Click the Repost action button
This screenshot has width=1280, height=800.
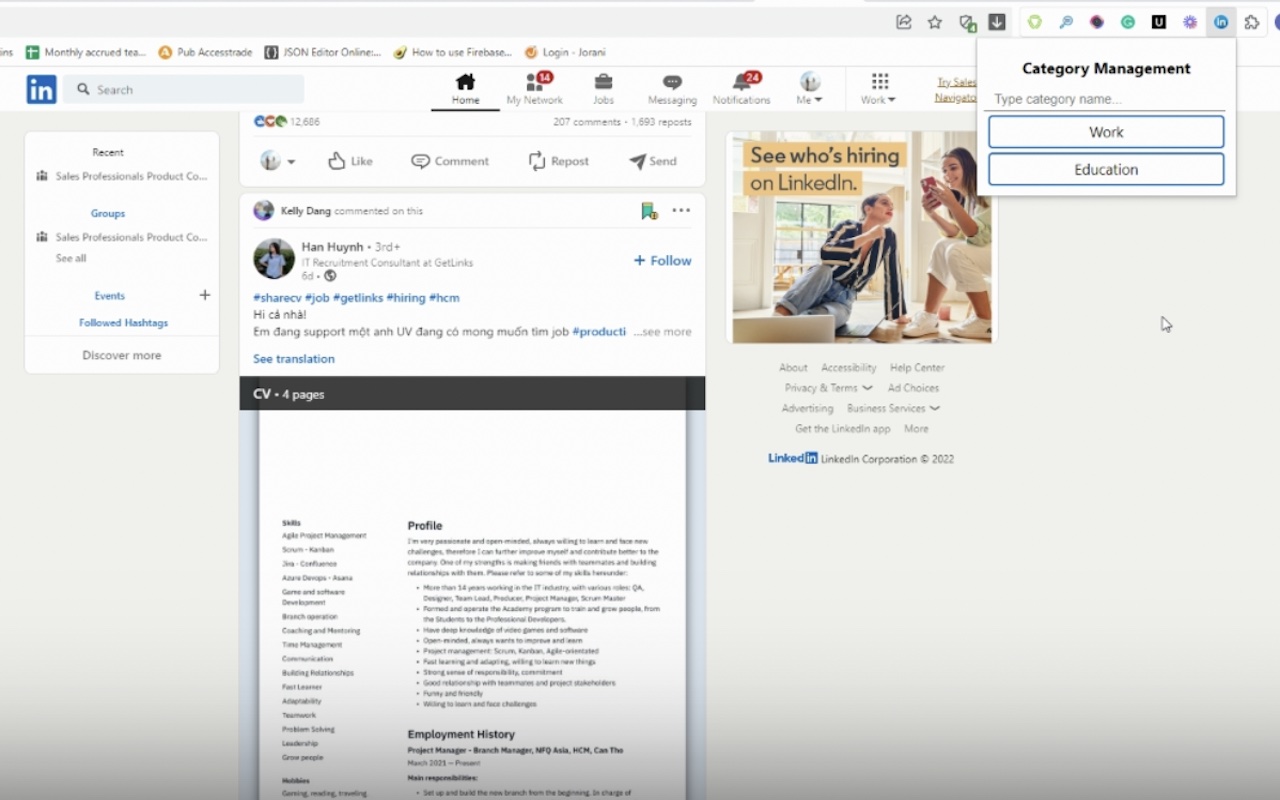[x=559, y=161]
